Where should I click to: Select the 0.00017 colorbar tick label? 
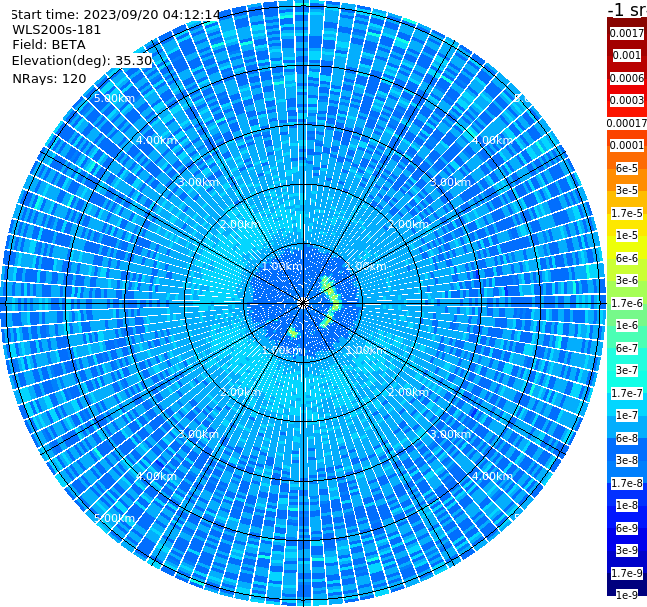point(627,123)
